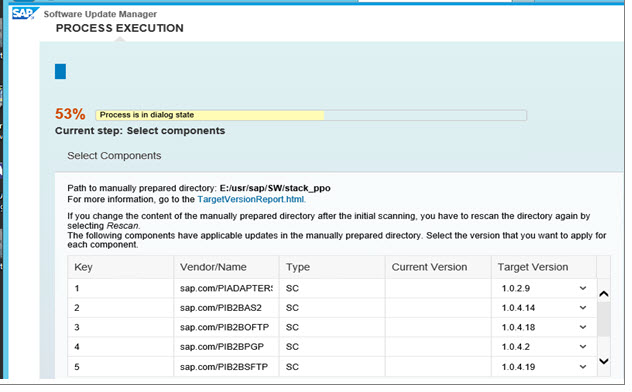This screenshot has width=632, height=392.
Task: Click the Key cell with value 3
Action: (x=121, y=327)
